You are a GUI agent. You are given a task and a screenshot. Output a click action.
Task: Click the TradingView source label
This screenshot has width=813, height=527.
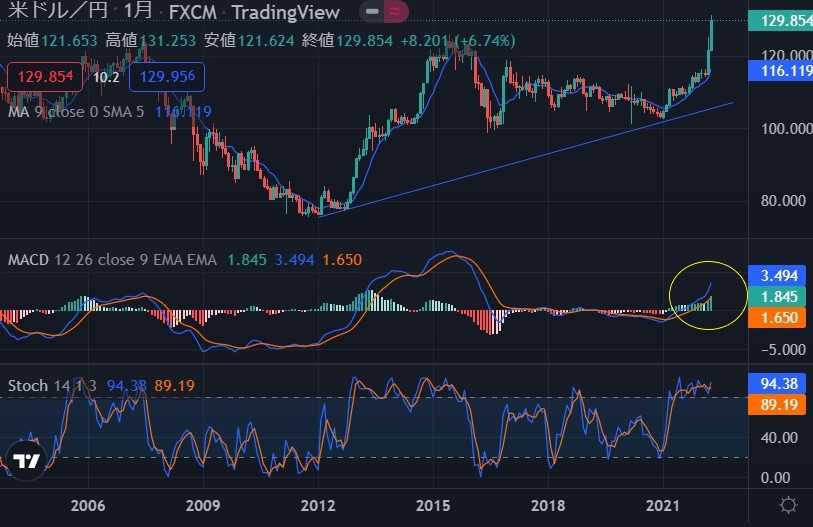tap(286, 12)
